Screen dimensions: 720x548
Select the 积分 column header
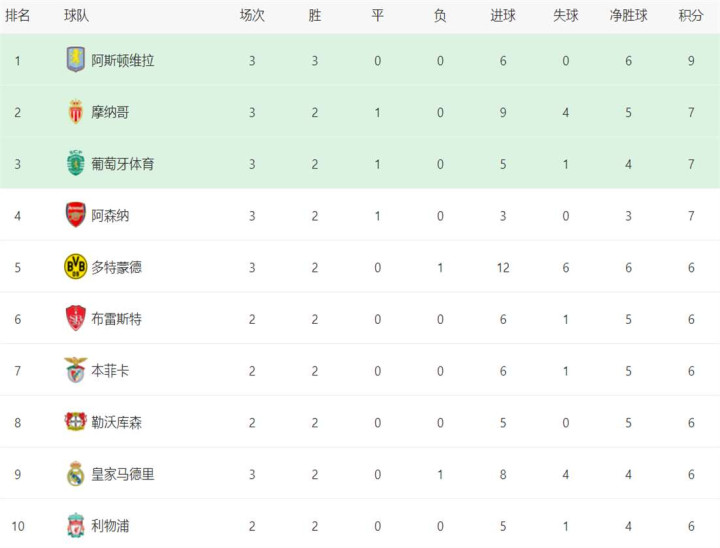pos(691,16)
